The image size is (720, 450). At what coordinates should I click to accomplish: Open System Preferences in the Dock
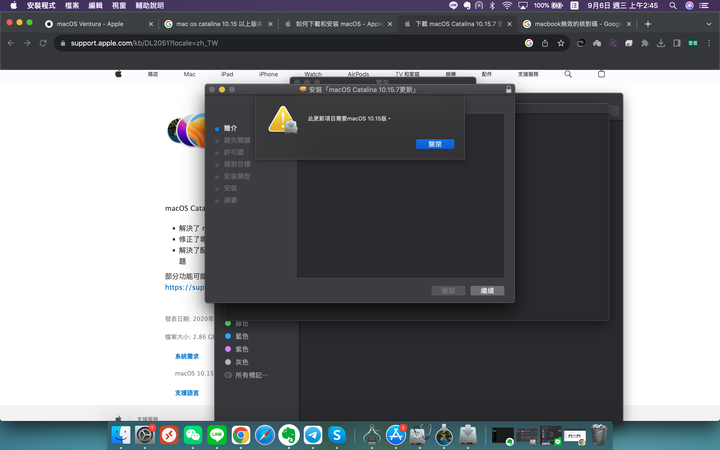(x=145, y=434)
